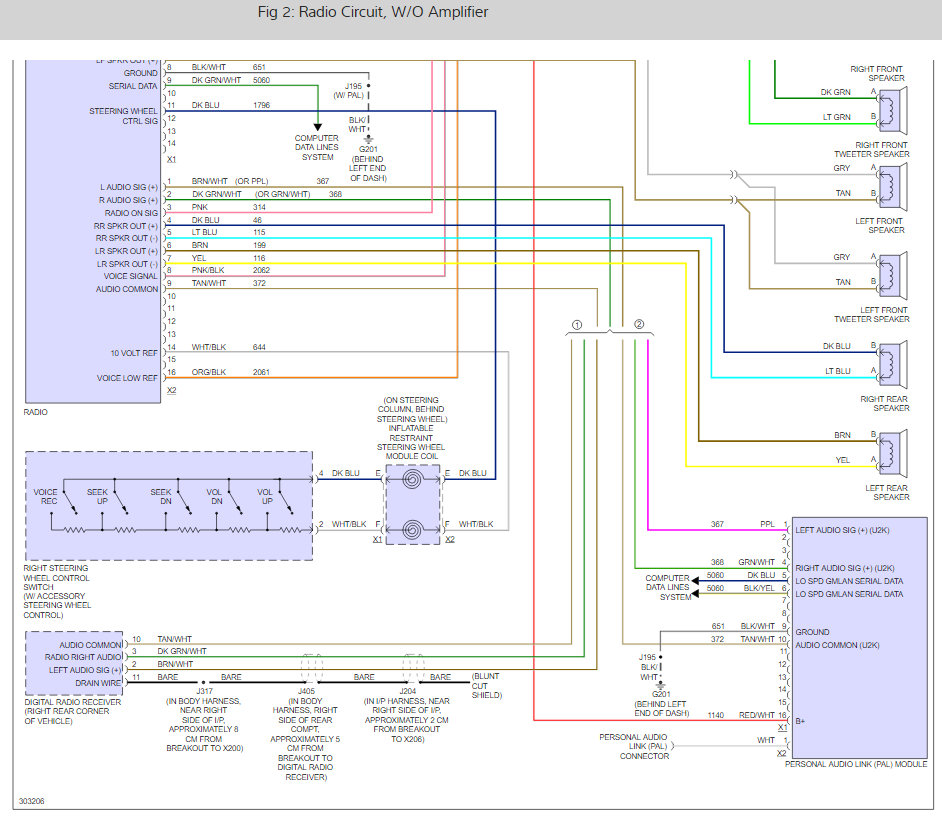Click the INFLATABLE RESTRAINT STEERING WHEEL MODULE COIL label
Screen dimensions: 942x819
[412, 442]
